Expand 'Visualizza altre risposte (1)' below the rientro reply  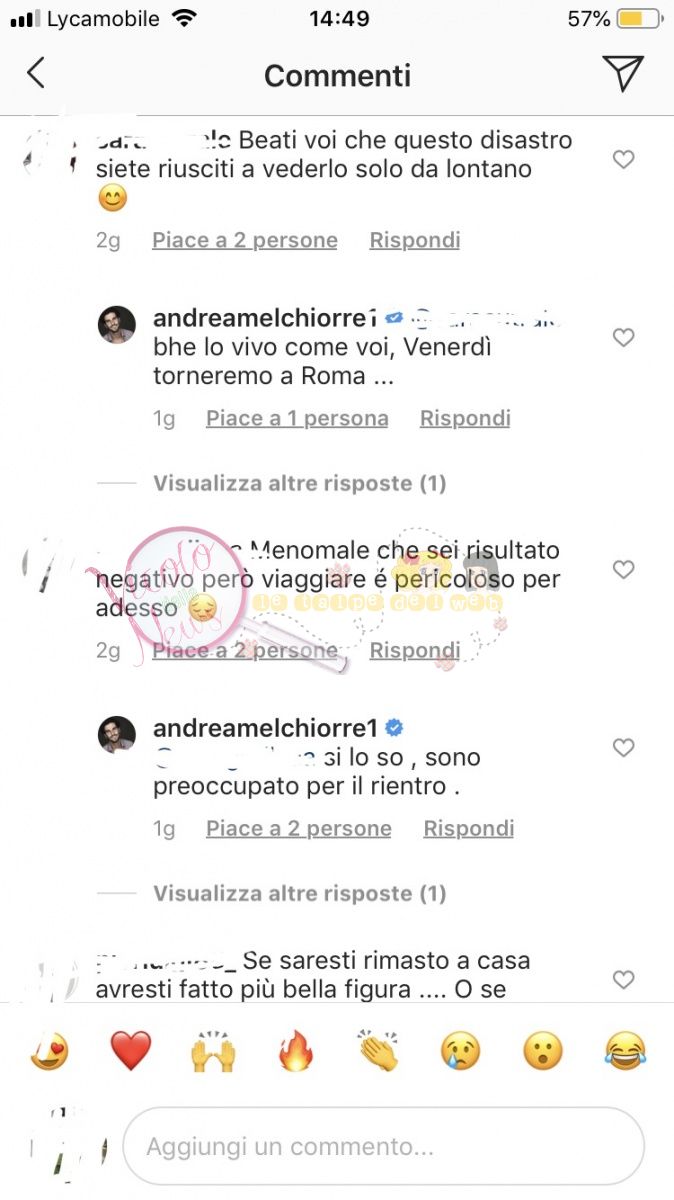click(x=299, y=894)
